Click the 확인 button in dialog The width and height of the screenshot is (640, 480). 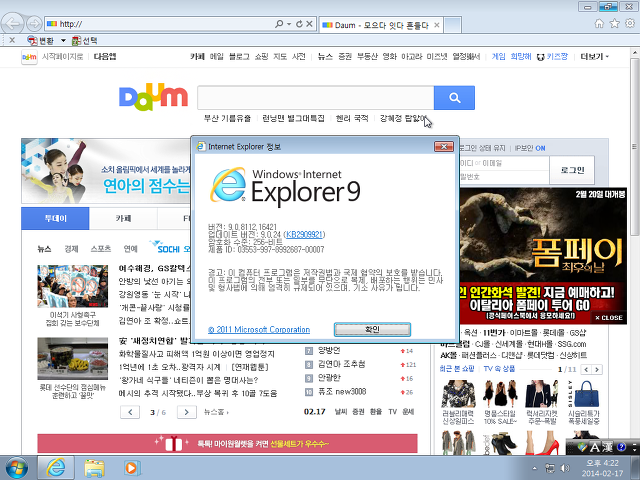(372, 329)
